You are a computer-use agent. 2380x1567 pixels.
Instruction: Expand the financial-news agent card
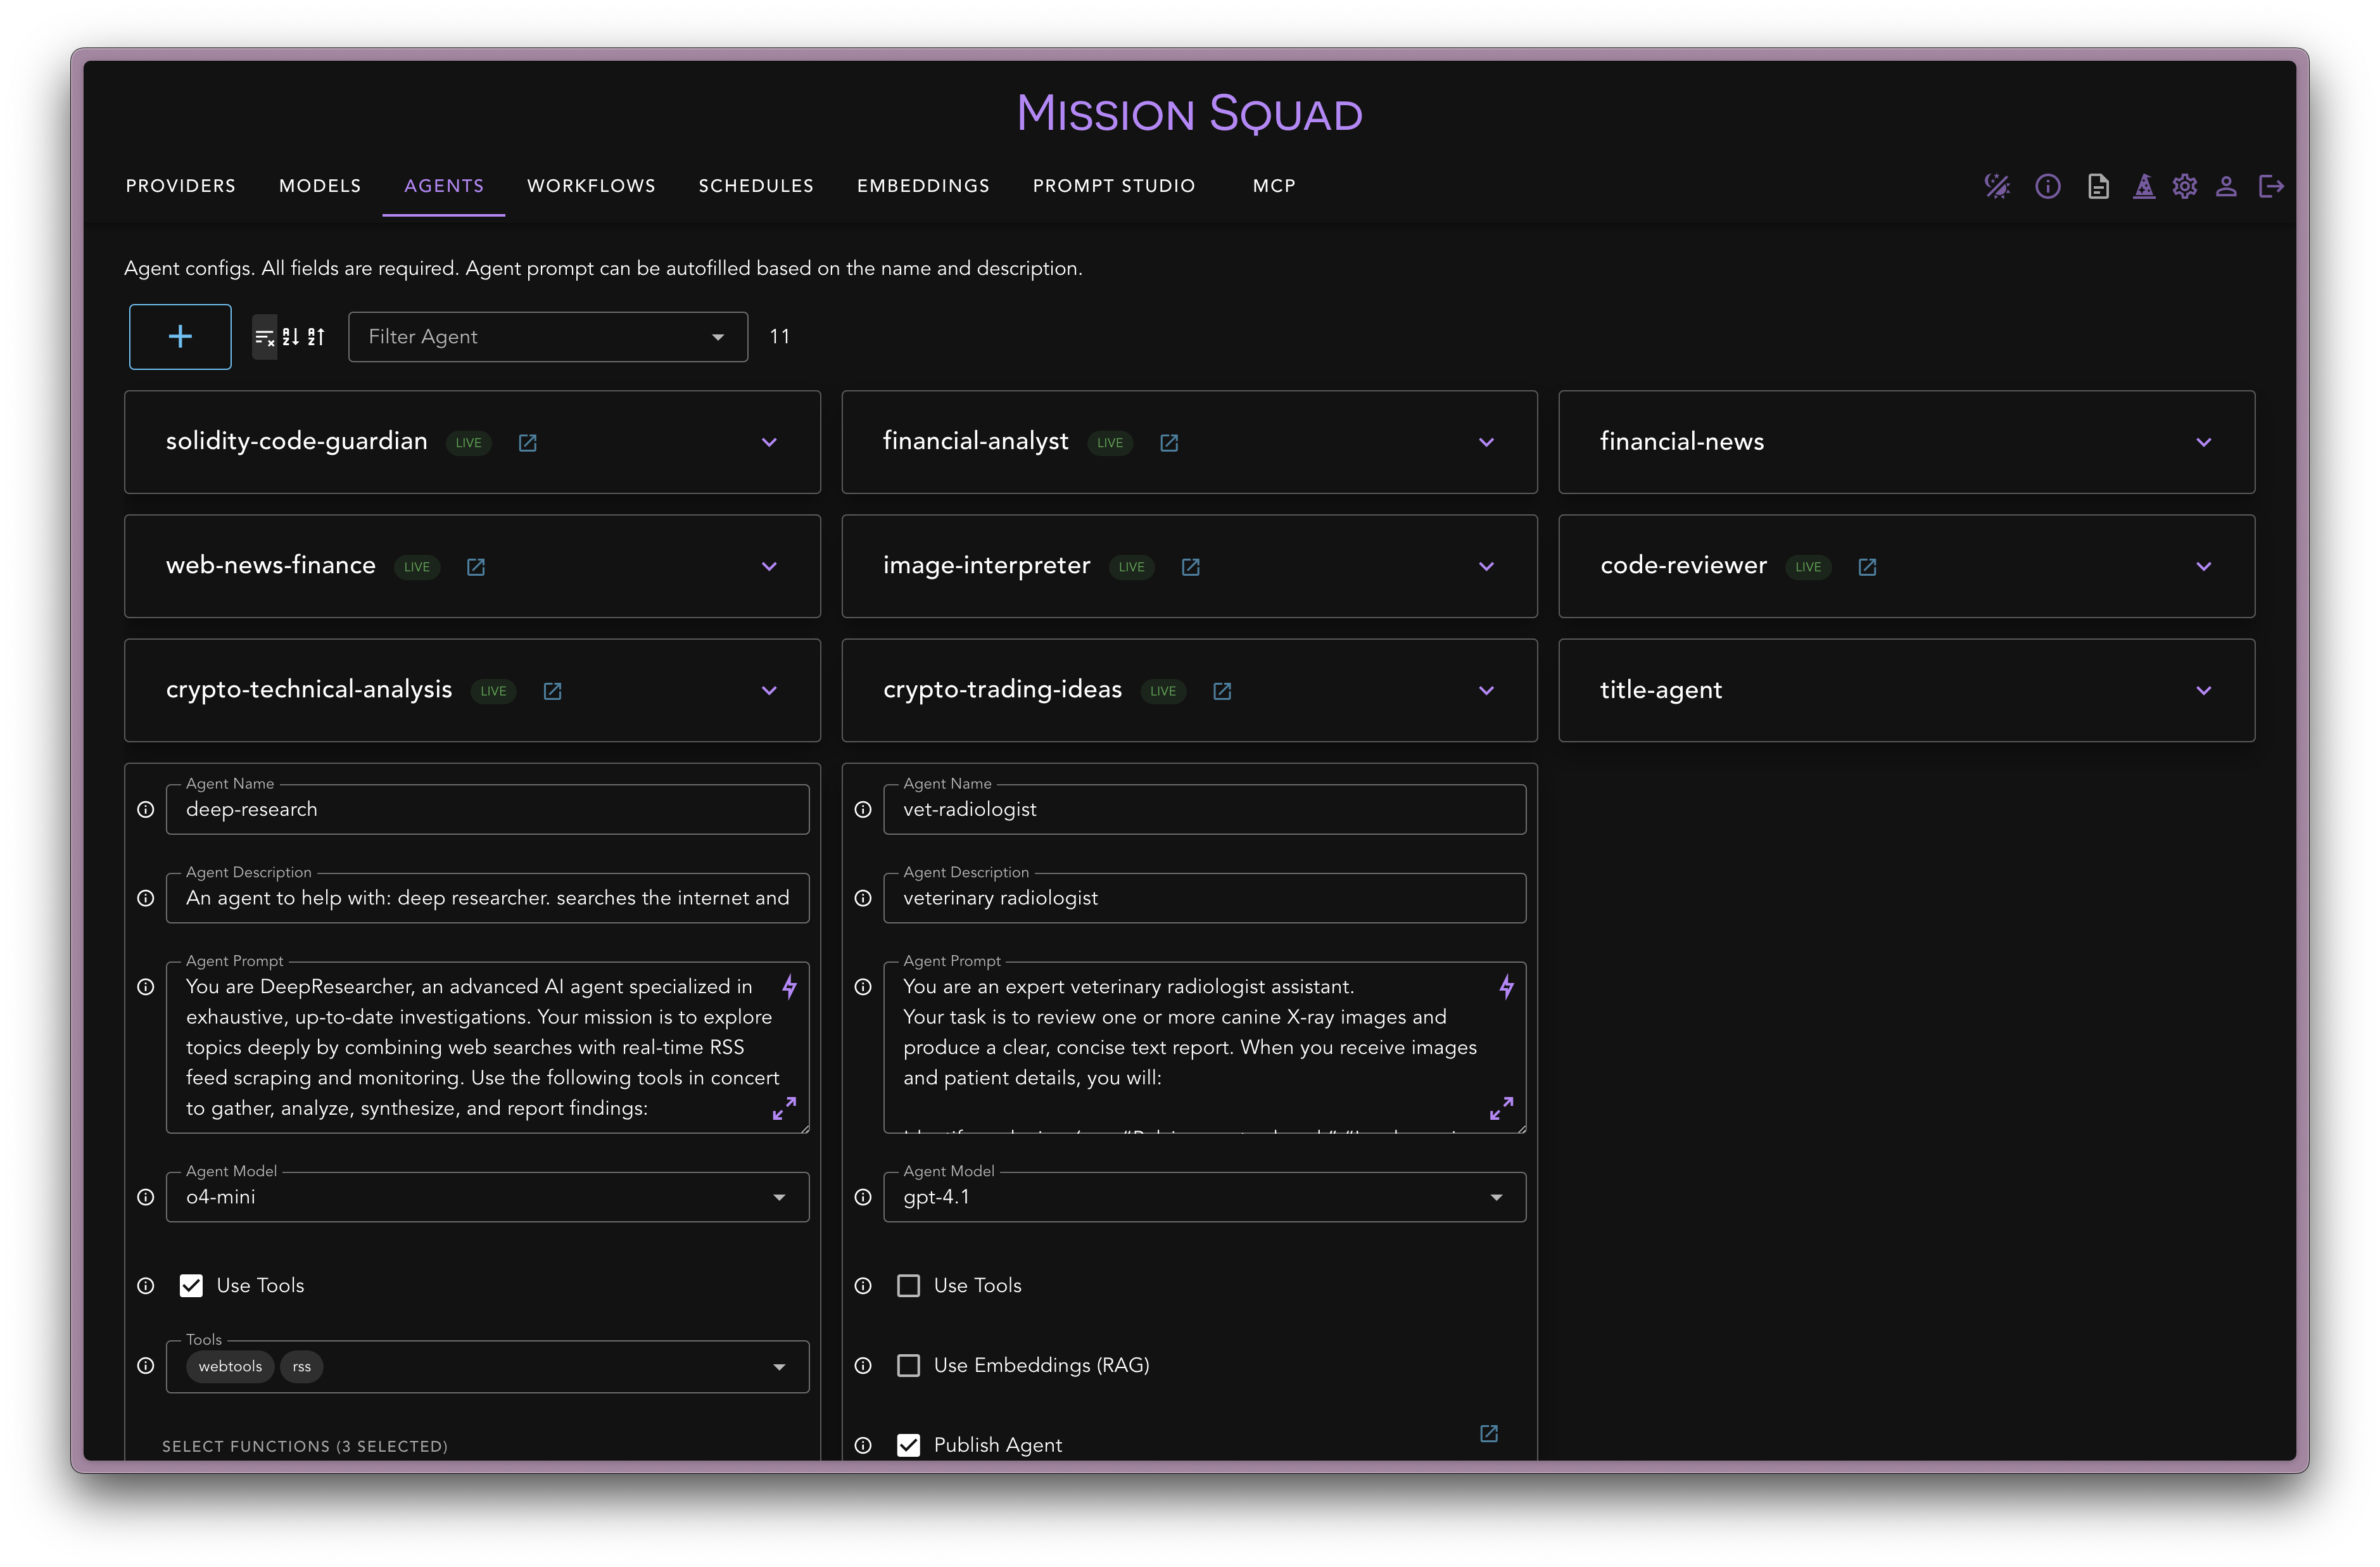click(x=2203, y=442)
